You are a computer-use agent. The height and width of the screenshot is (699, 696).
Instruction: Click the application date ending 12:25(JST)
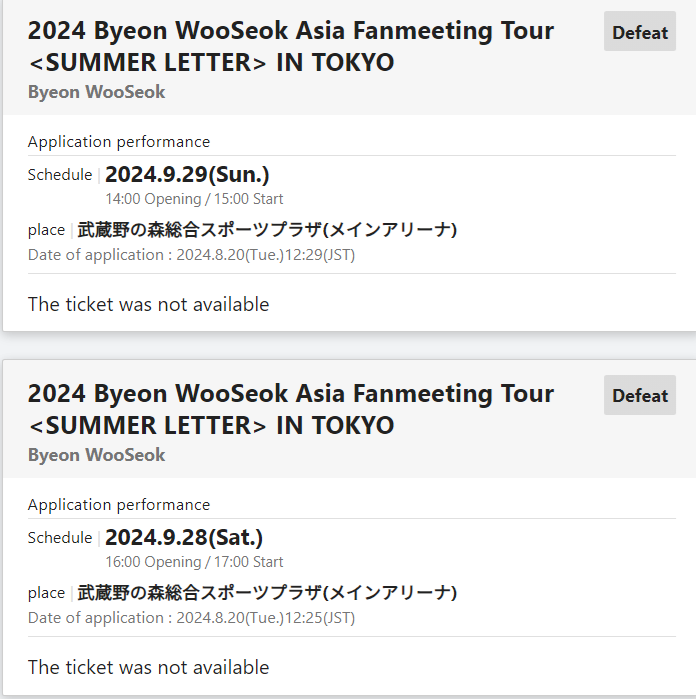(x=191, y=618)
